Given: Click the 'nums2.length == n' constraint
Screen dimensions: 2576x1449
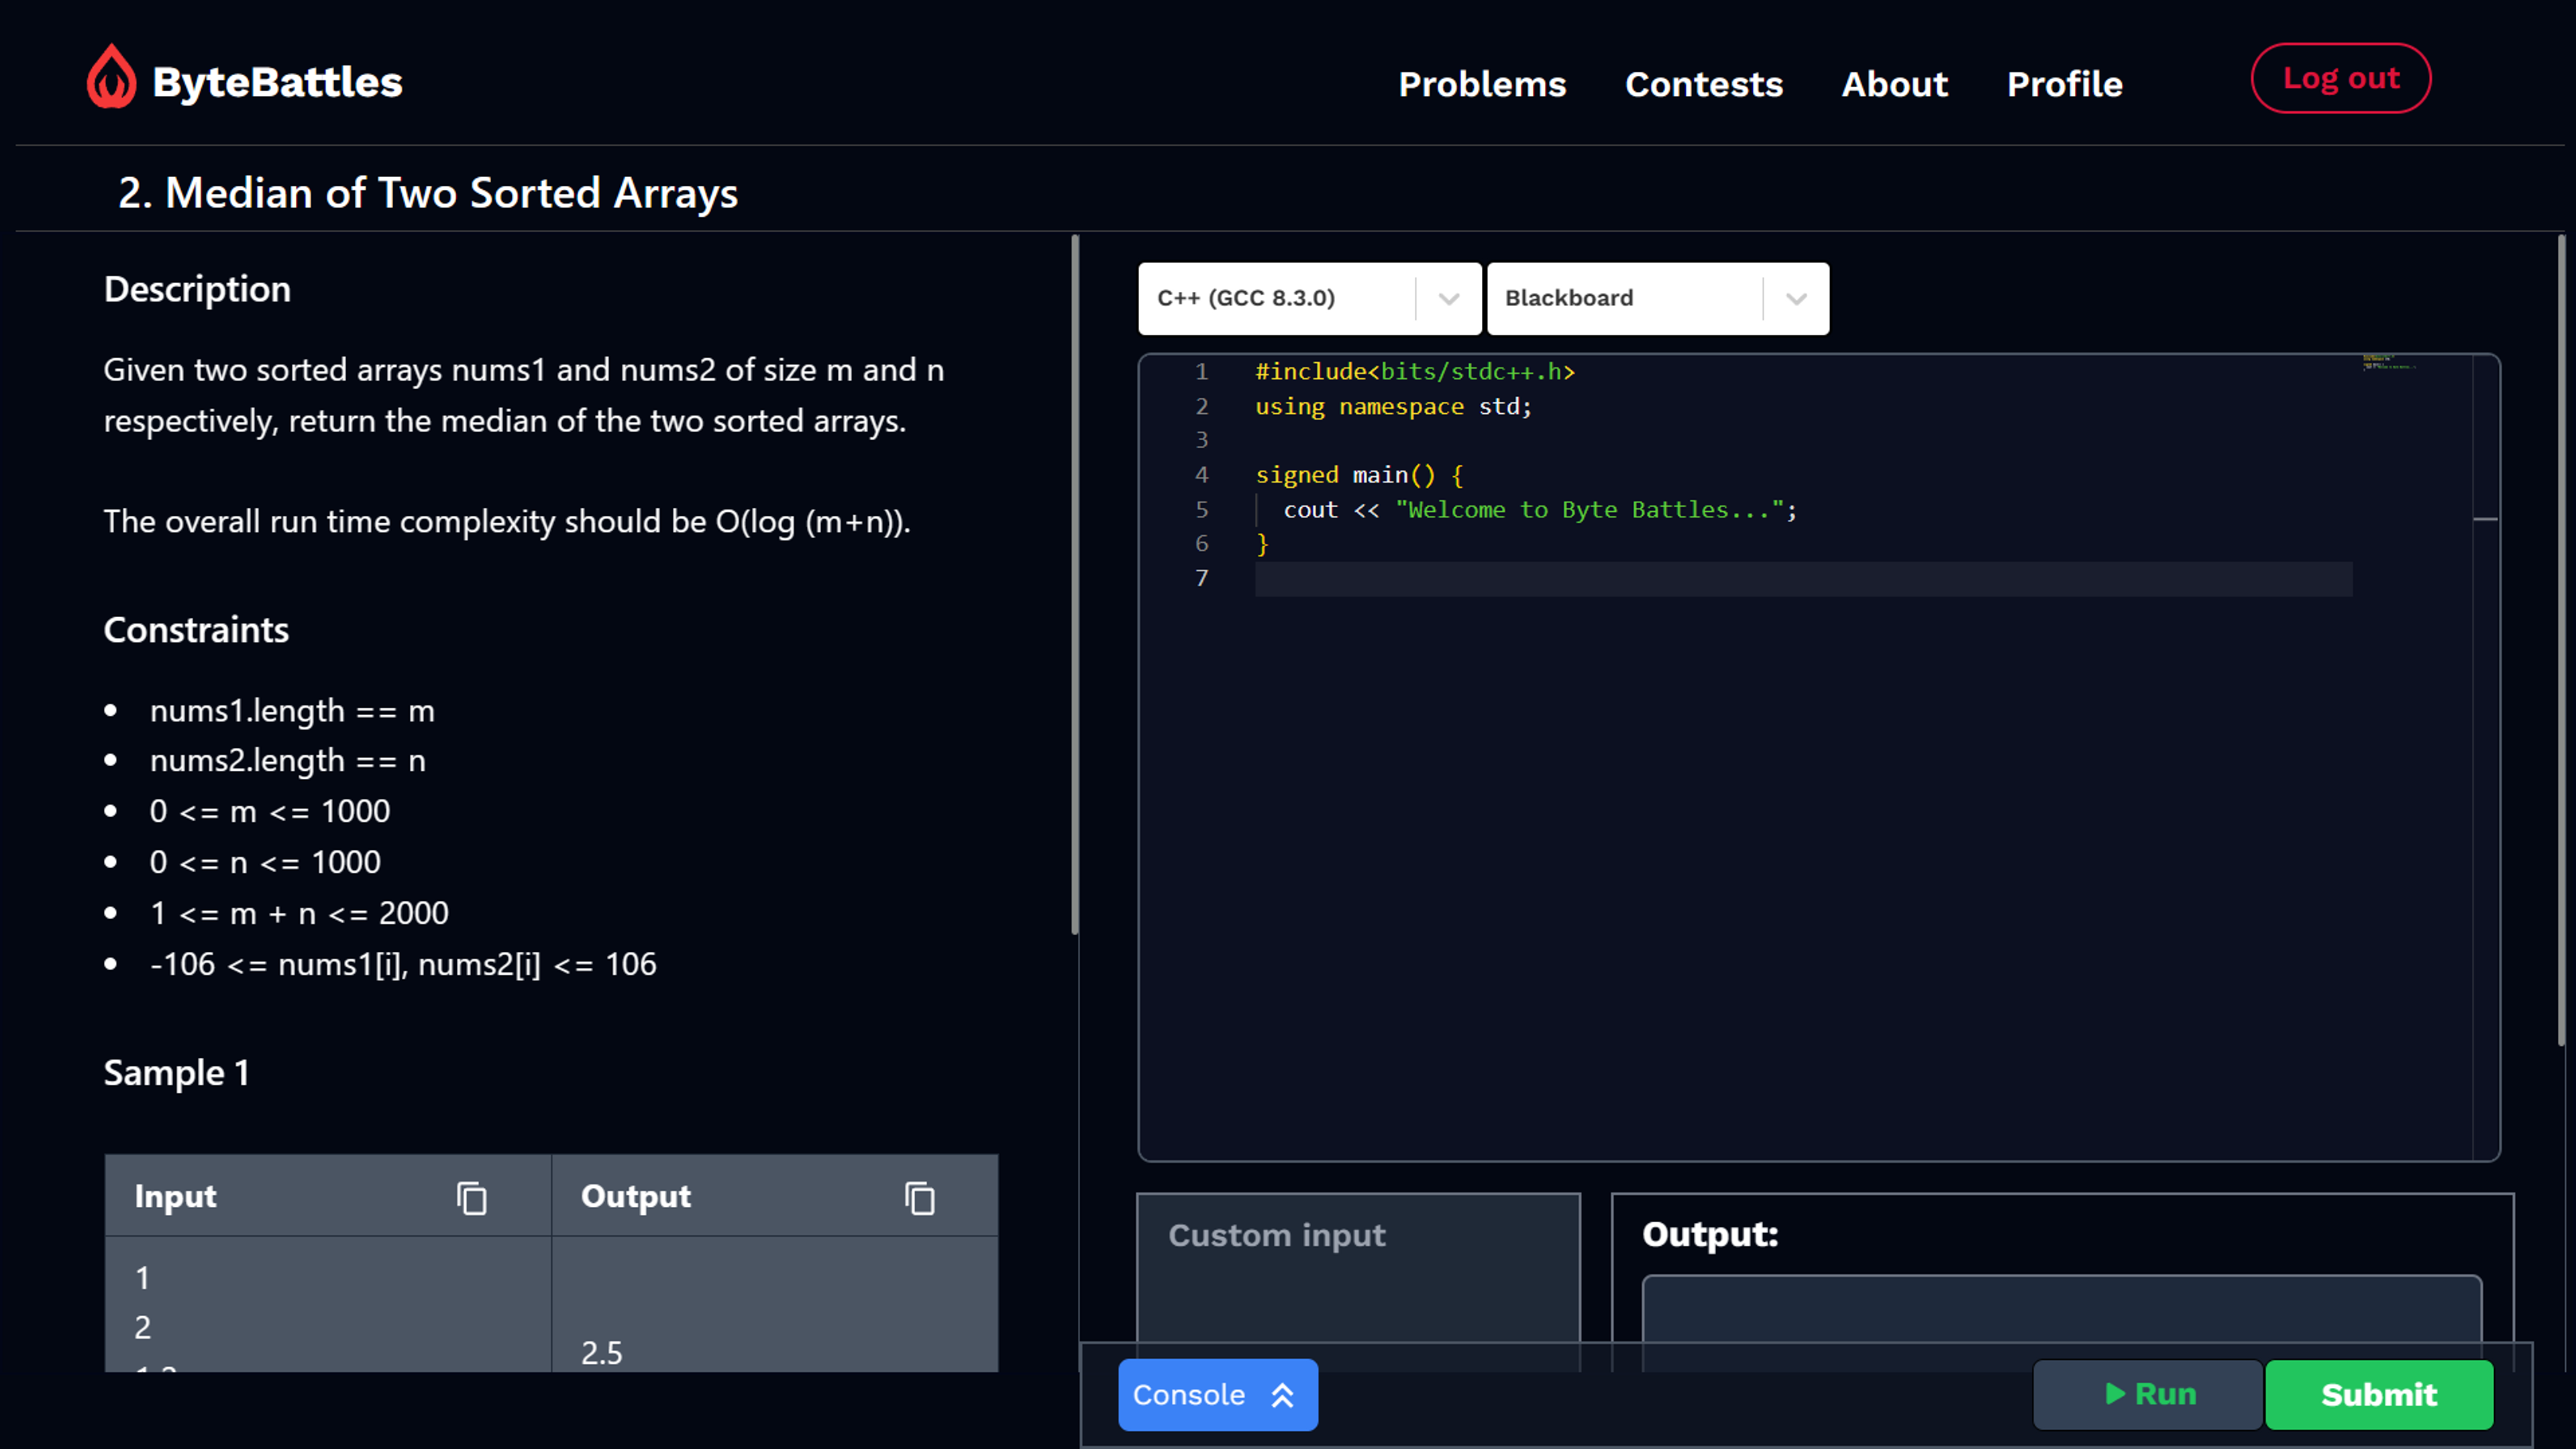Looking at the screenshot, I should 288,761.
